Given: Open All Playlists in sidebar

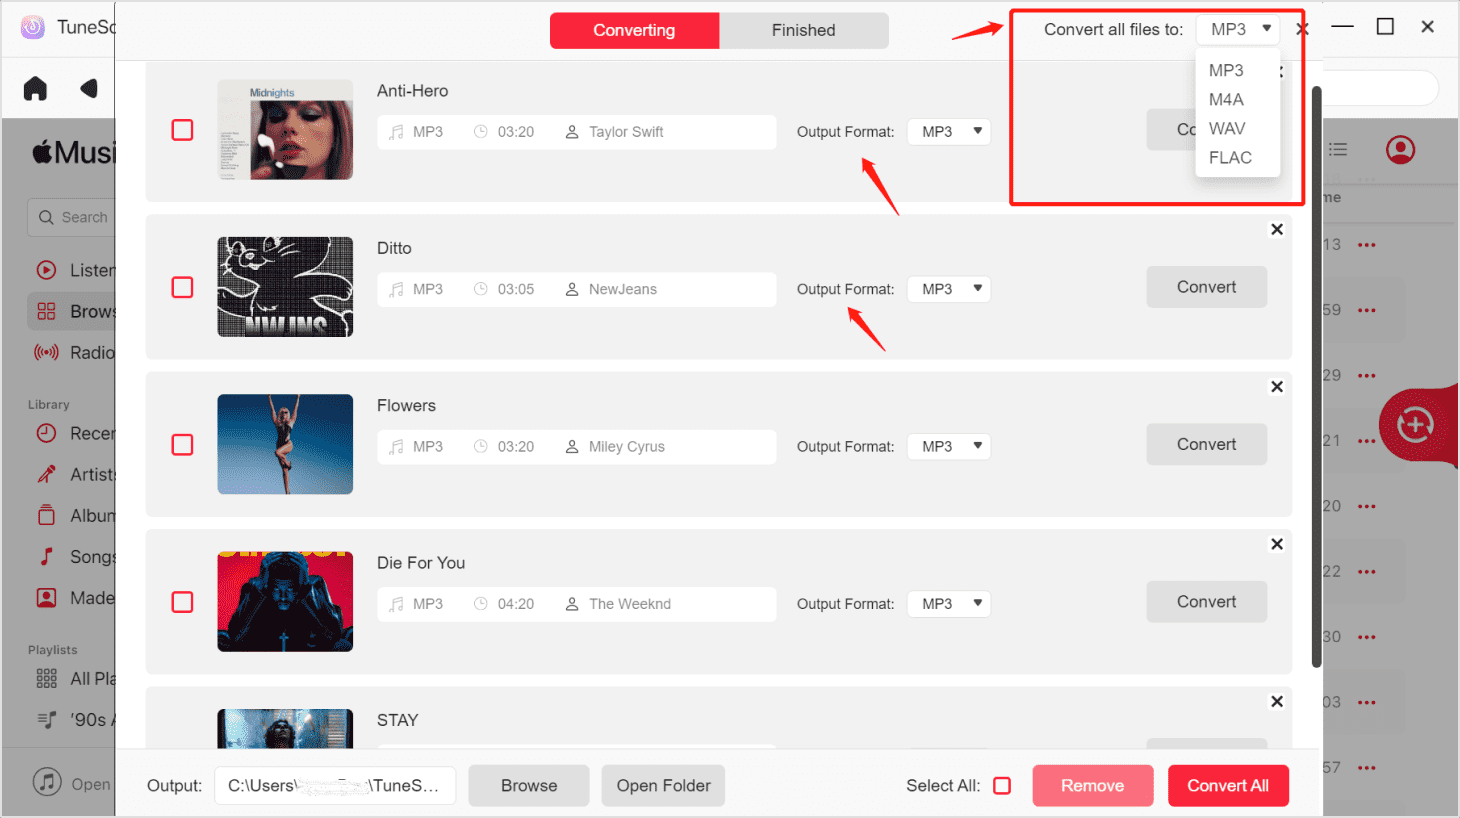Looking at the screenshot, I should click(x=75, y=678).
